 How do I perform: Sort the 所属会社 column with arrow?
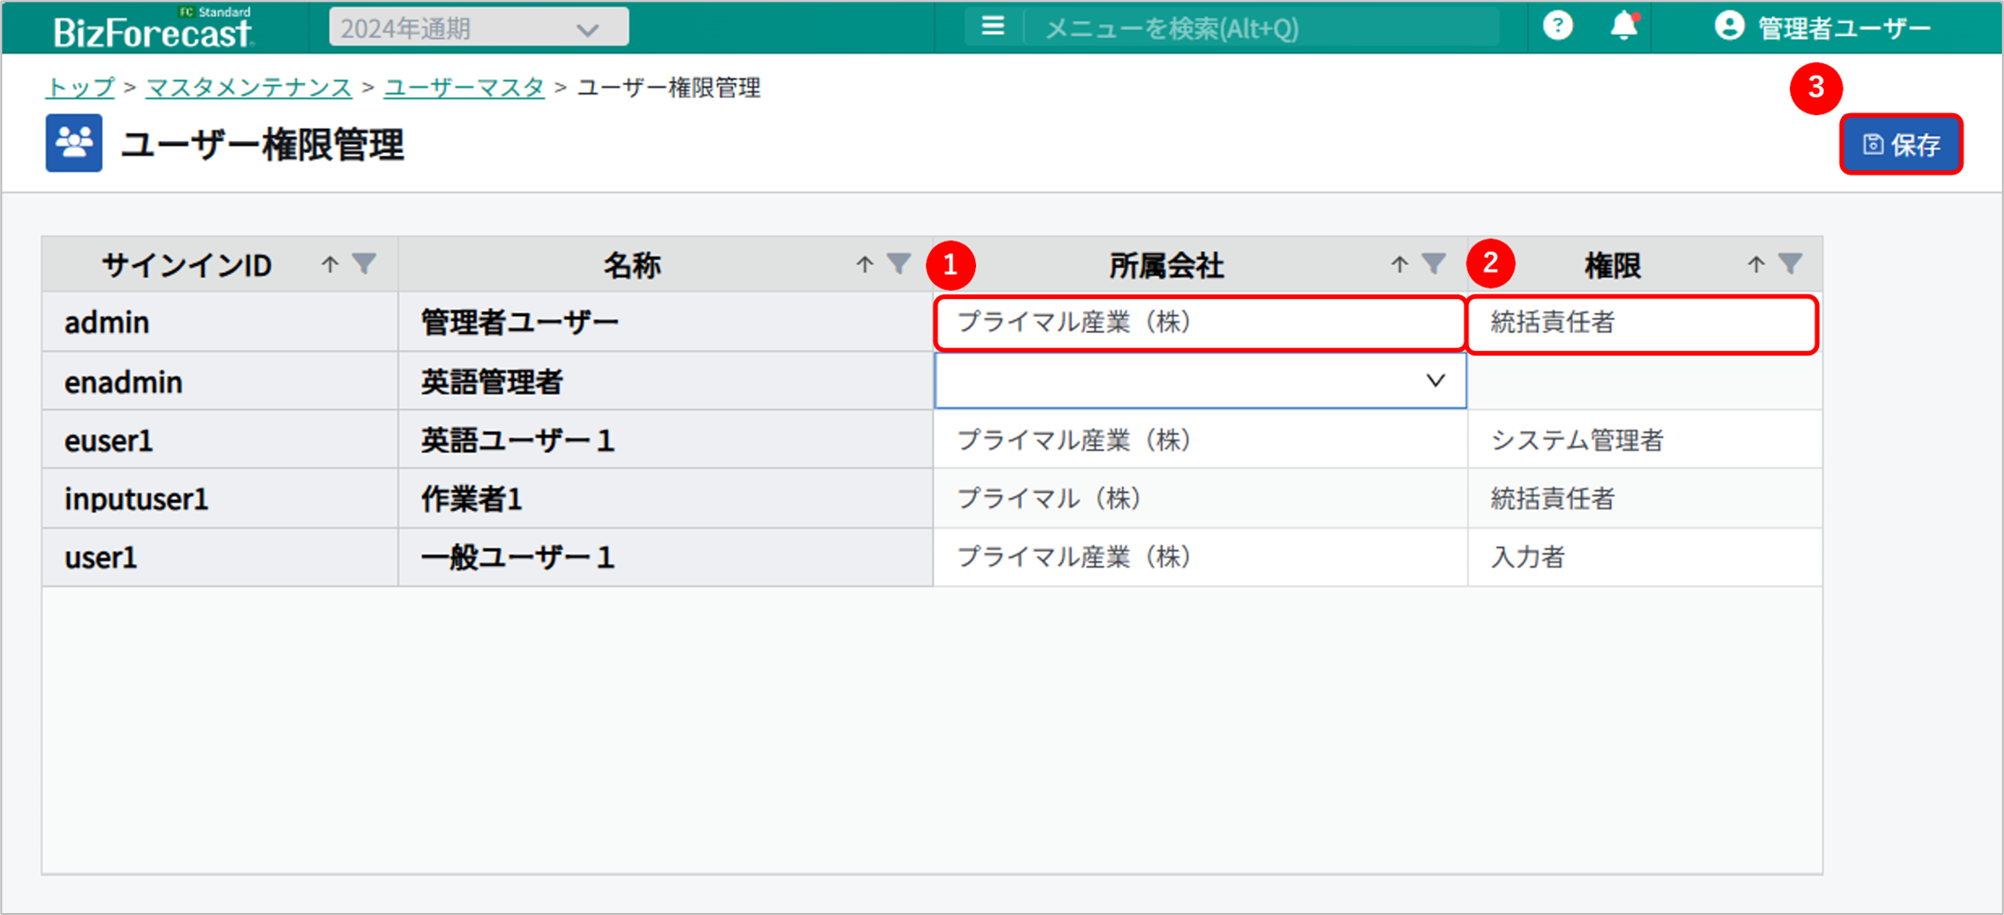tap(1399, 264)
